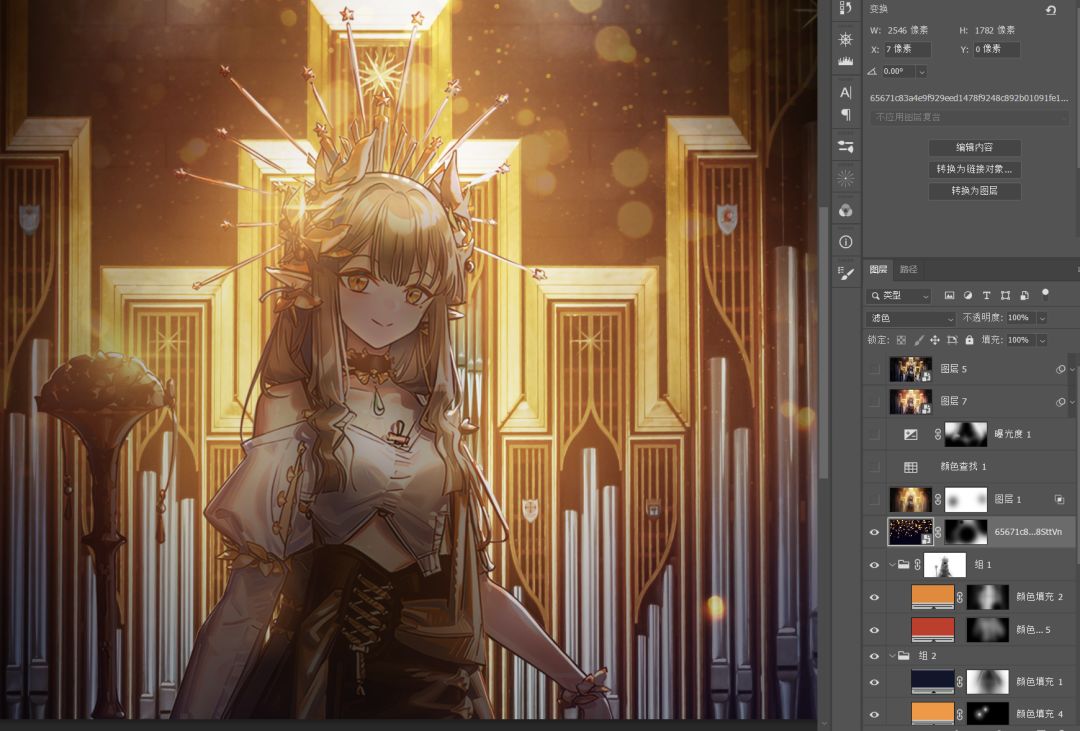Hide the 组 1 group layer

point(875,565)
